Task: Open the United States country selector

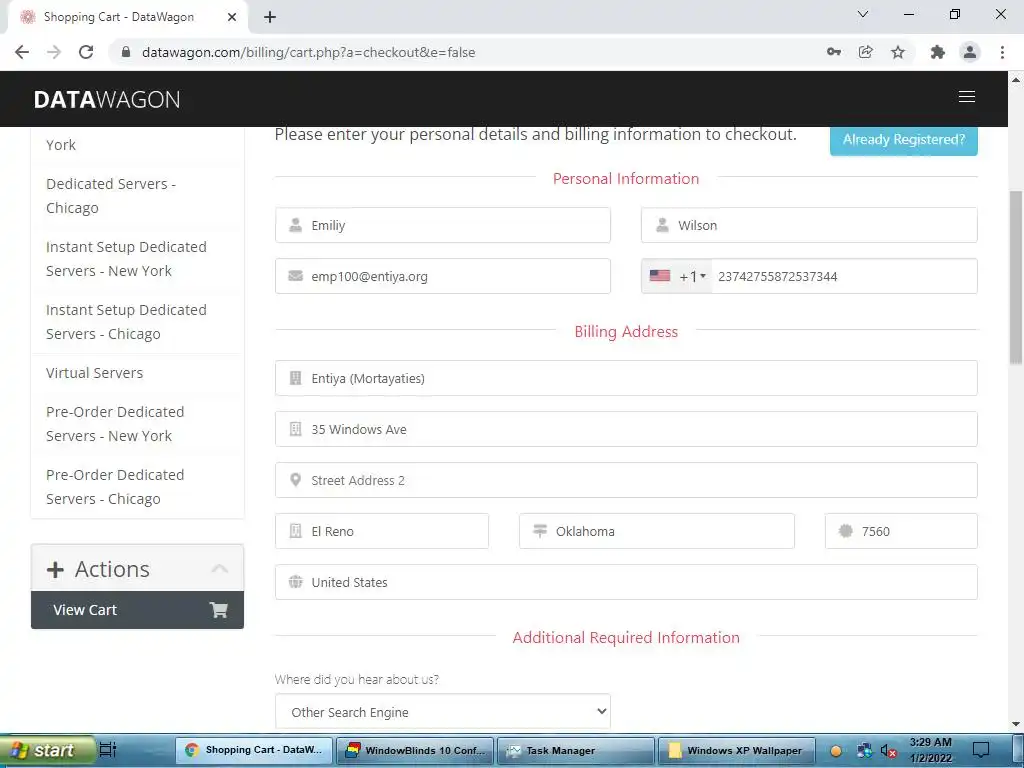Action: click(626, 582)
